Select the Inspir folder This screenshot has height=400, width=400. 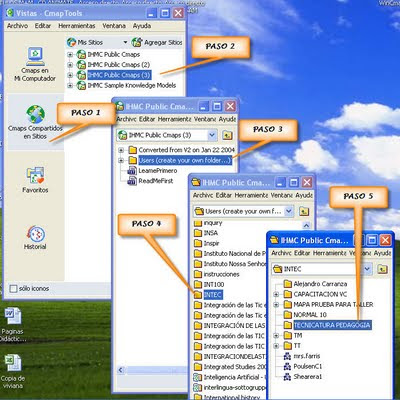click(x=211, y=243)
